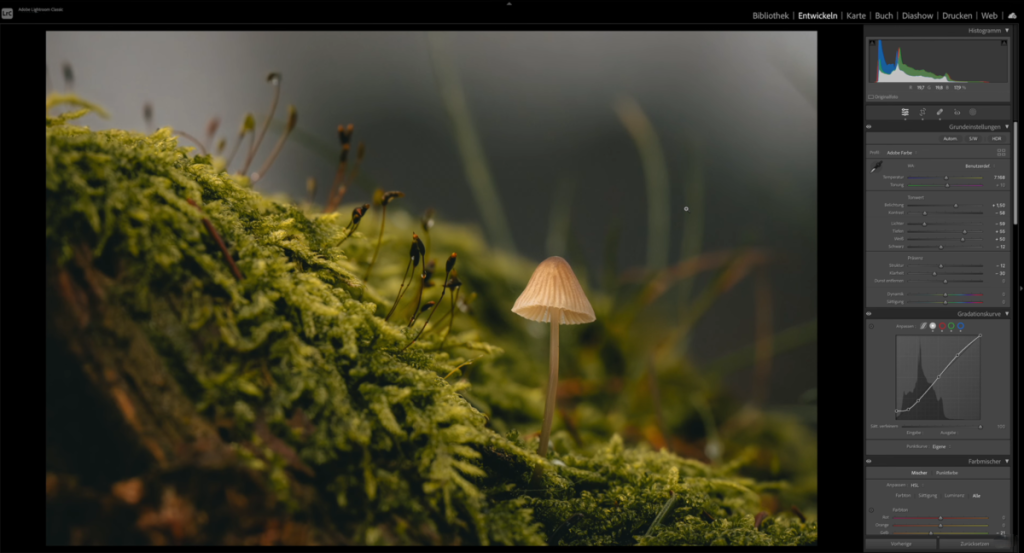The height and width of the screenshot is (553, 1024).
Task: Switch to the Bibliothek module
Action: (771, 16)
